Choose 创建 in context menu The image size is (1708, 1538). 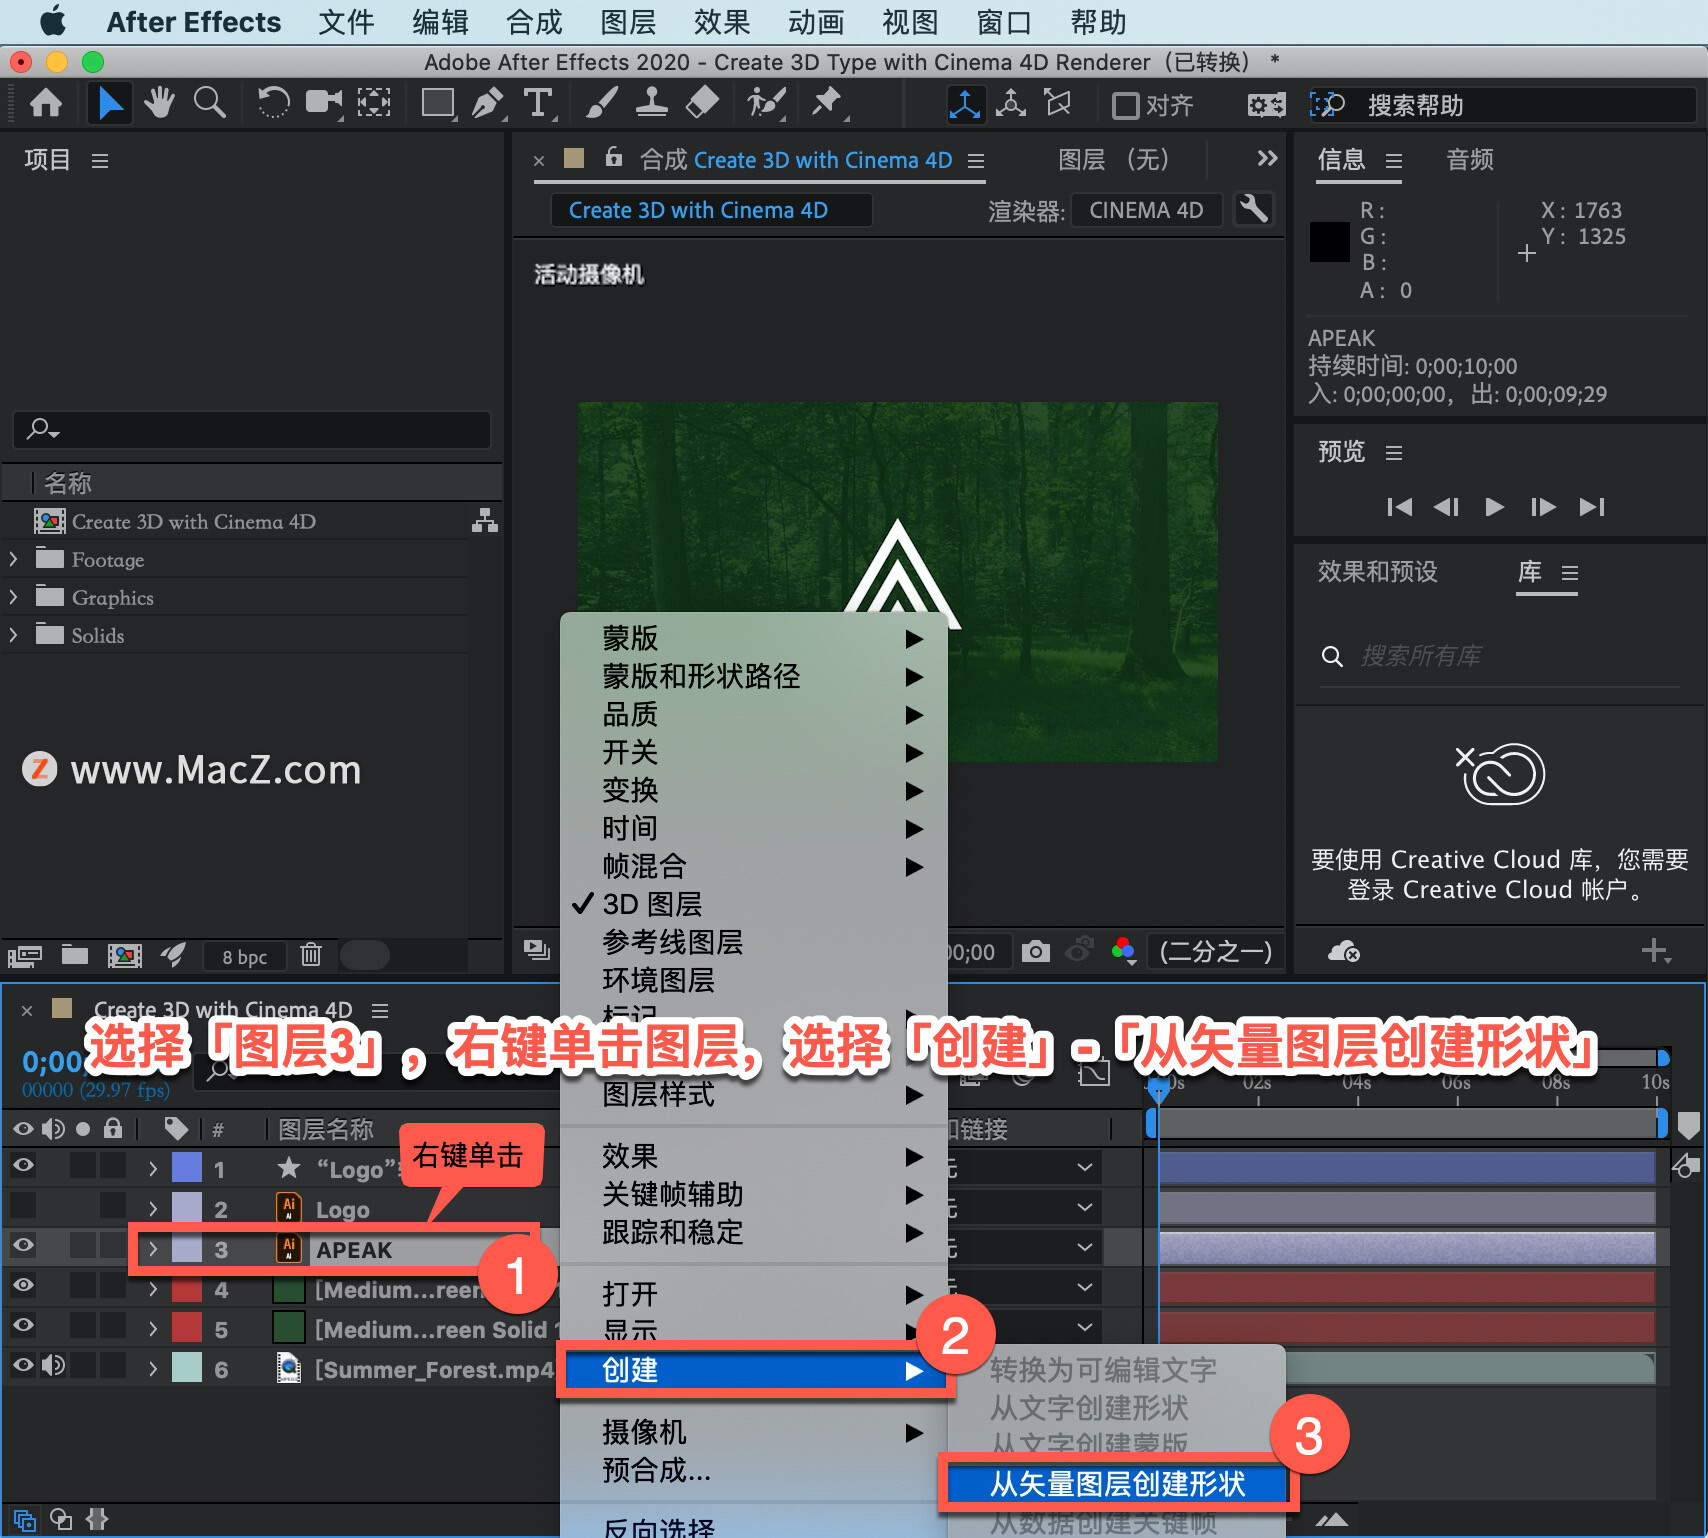(x=755, y=1370)
